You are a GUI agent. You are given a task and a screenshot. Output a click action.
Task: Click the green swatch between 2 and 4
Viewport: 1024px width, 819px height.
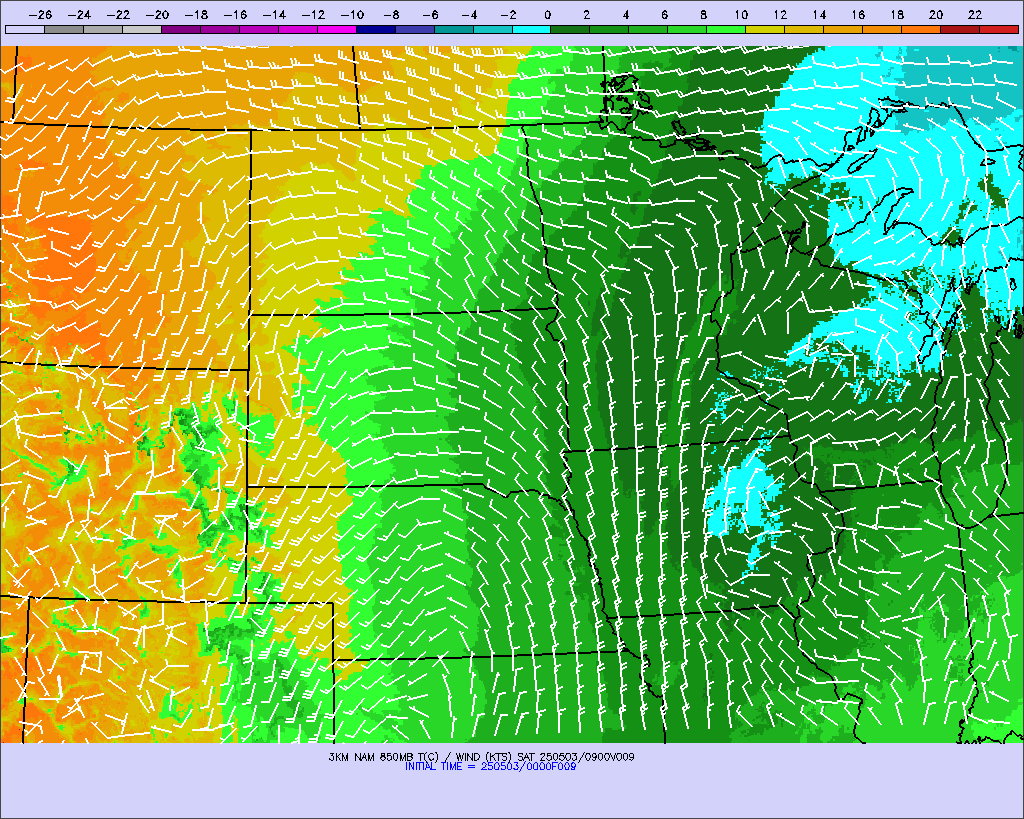pyautogui.click(x=609, y=29)
